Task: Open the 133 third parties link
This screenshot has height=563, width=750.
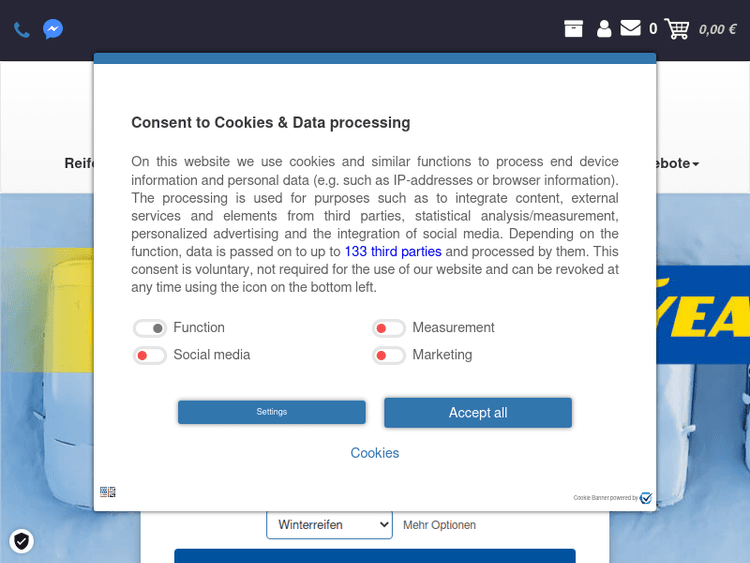Action: (x=393, y=252)
